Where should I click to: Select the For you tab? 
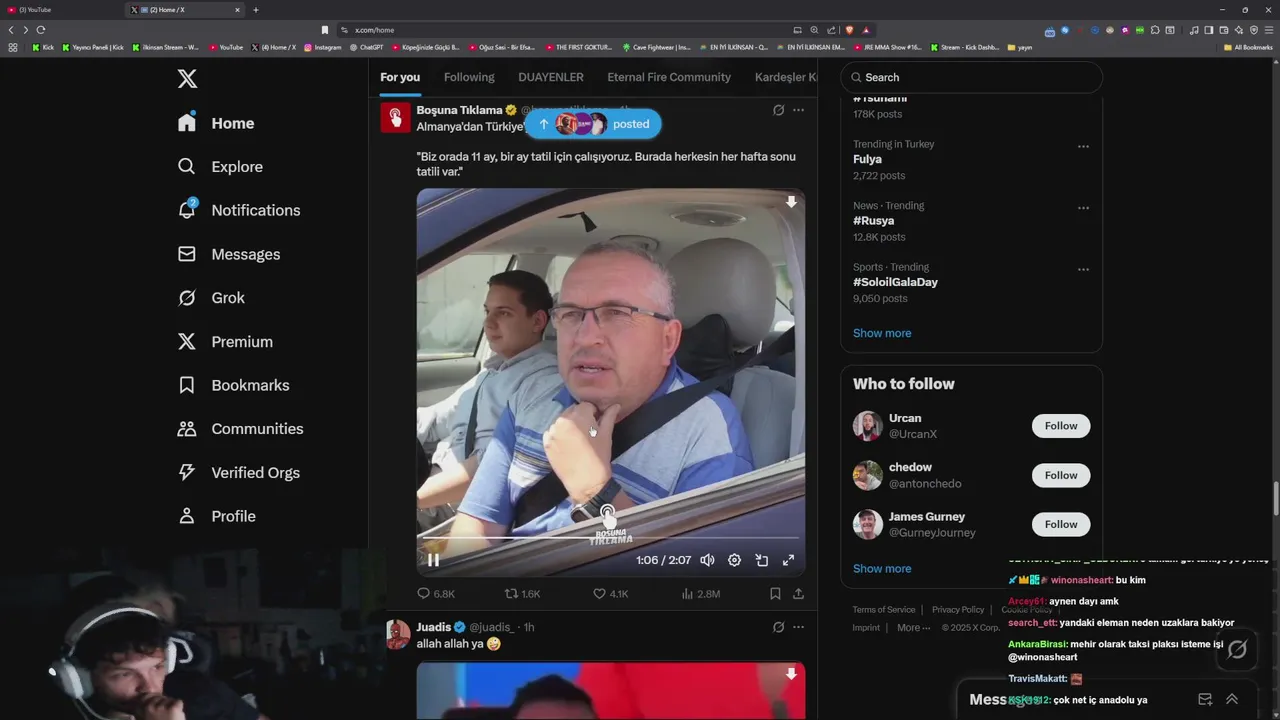[400, 77]
